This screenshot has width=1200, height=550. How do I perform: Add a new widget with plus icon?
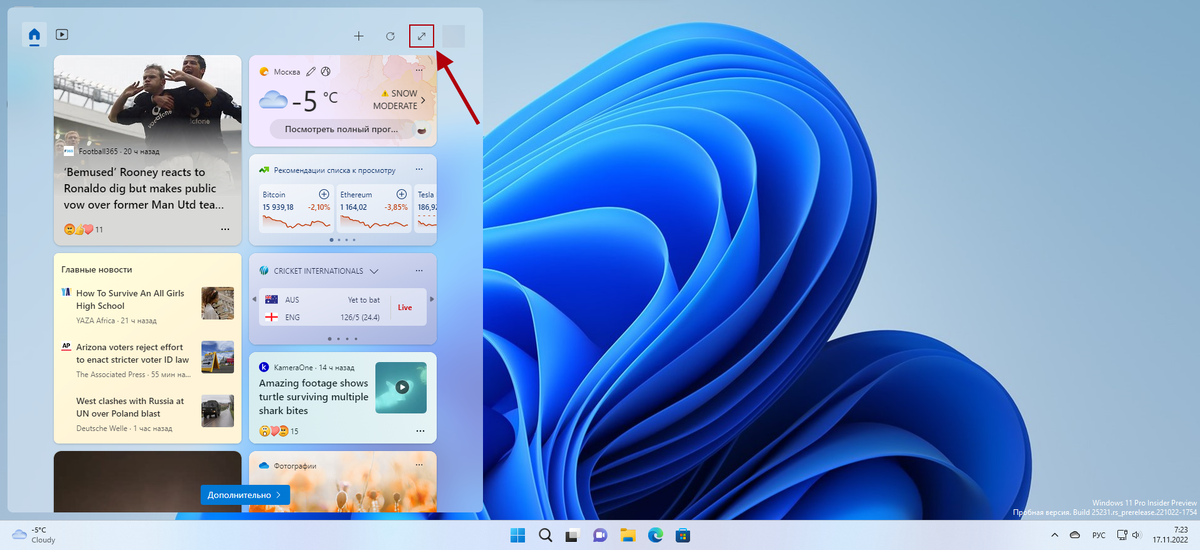point(359,36)
